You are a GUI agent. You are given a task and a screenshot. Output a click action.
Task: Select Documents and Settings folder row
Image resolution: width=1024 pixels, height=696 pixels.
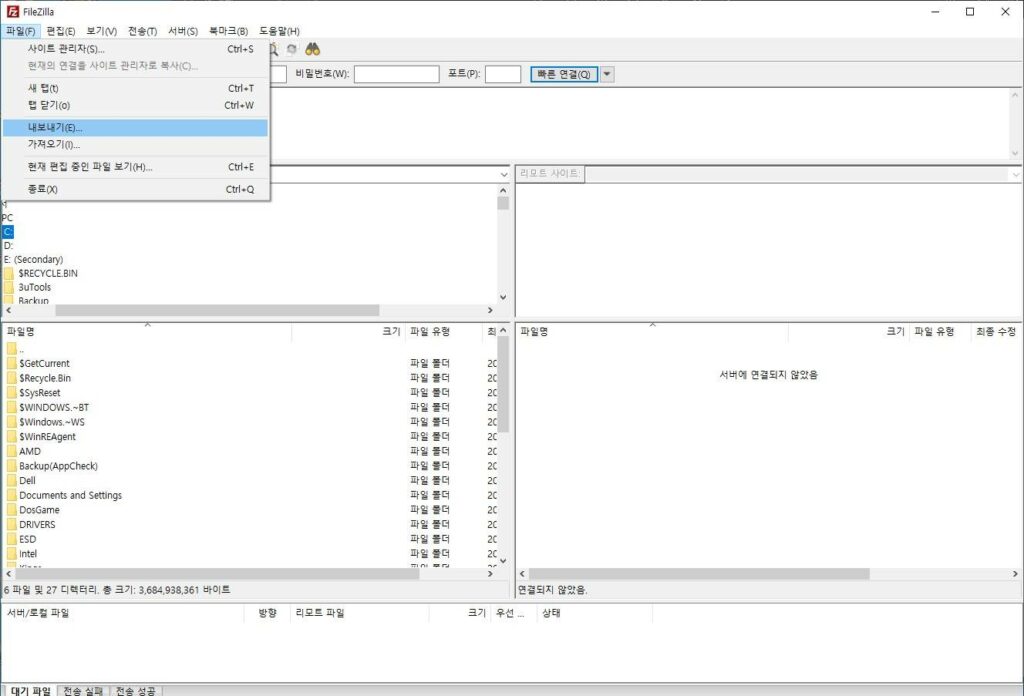(x=249, y=496)
